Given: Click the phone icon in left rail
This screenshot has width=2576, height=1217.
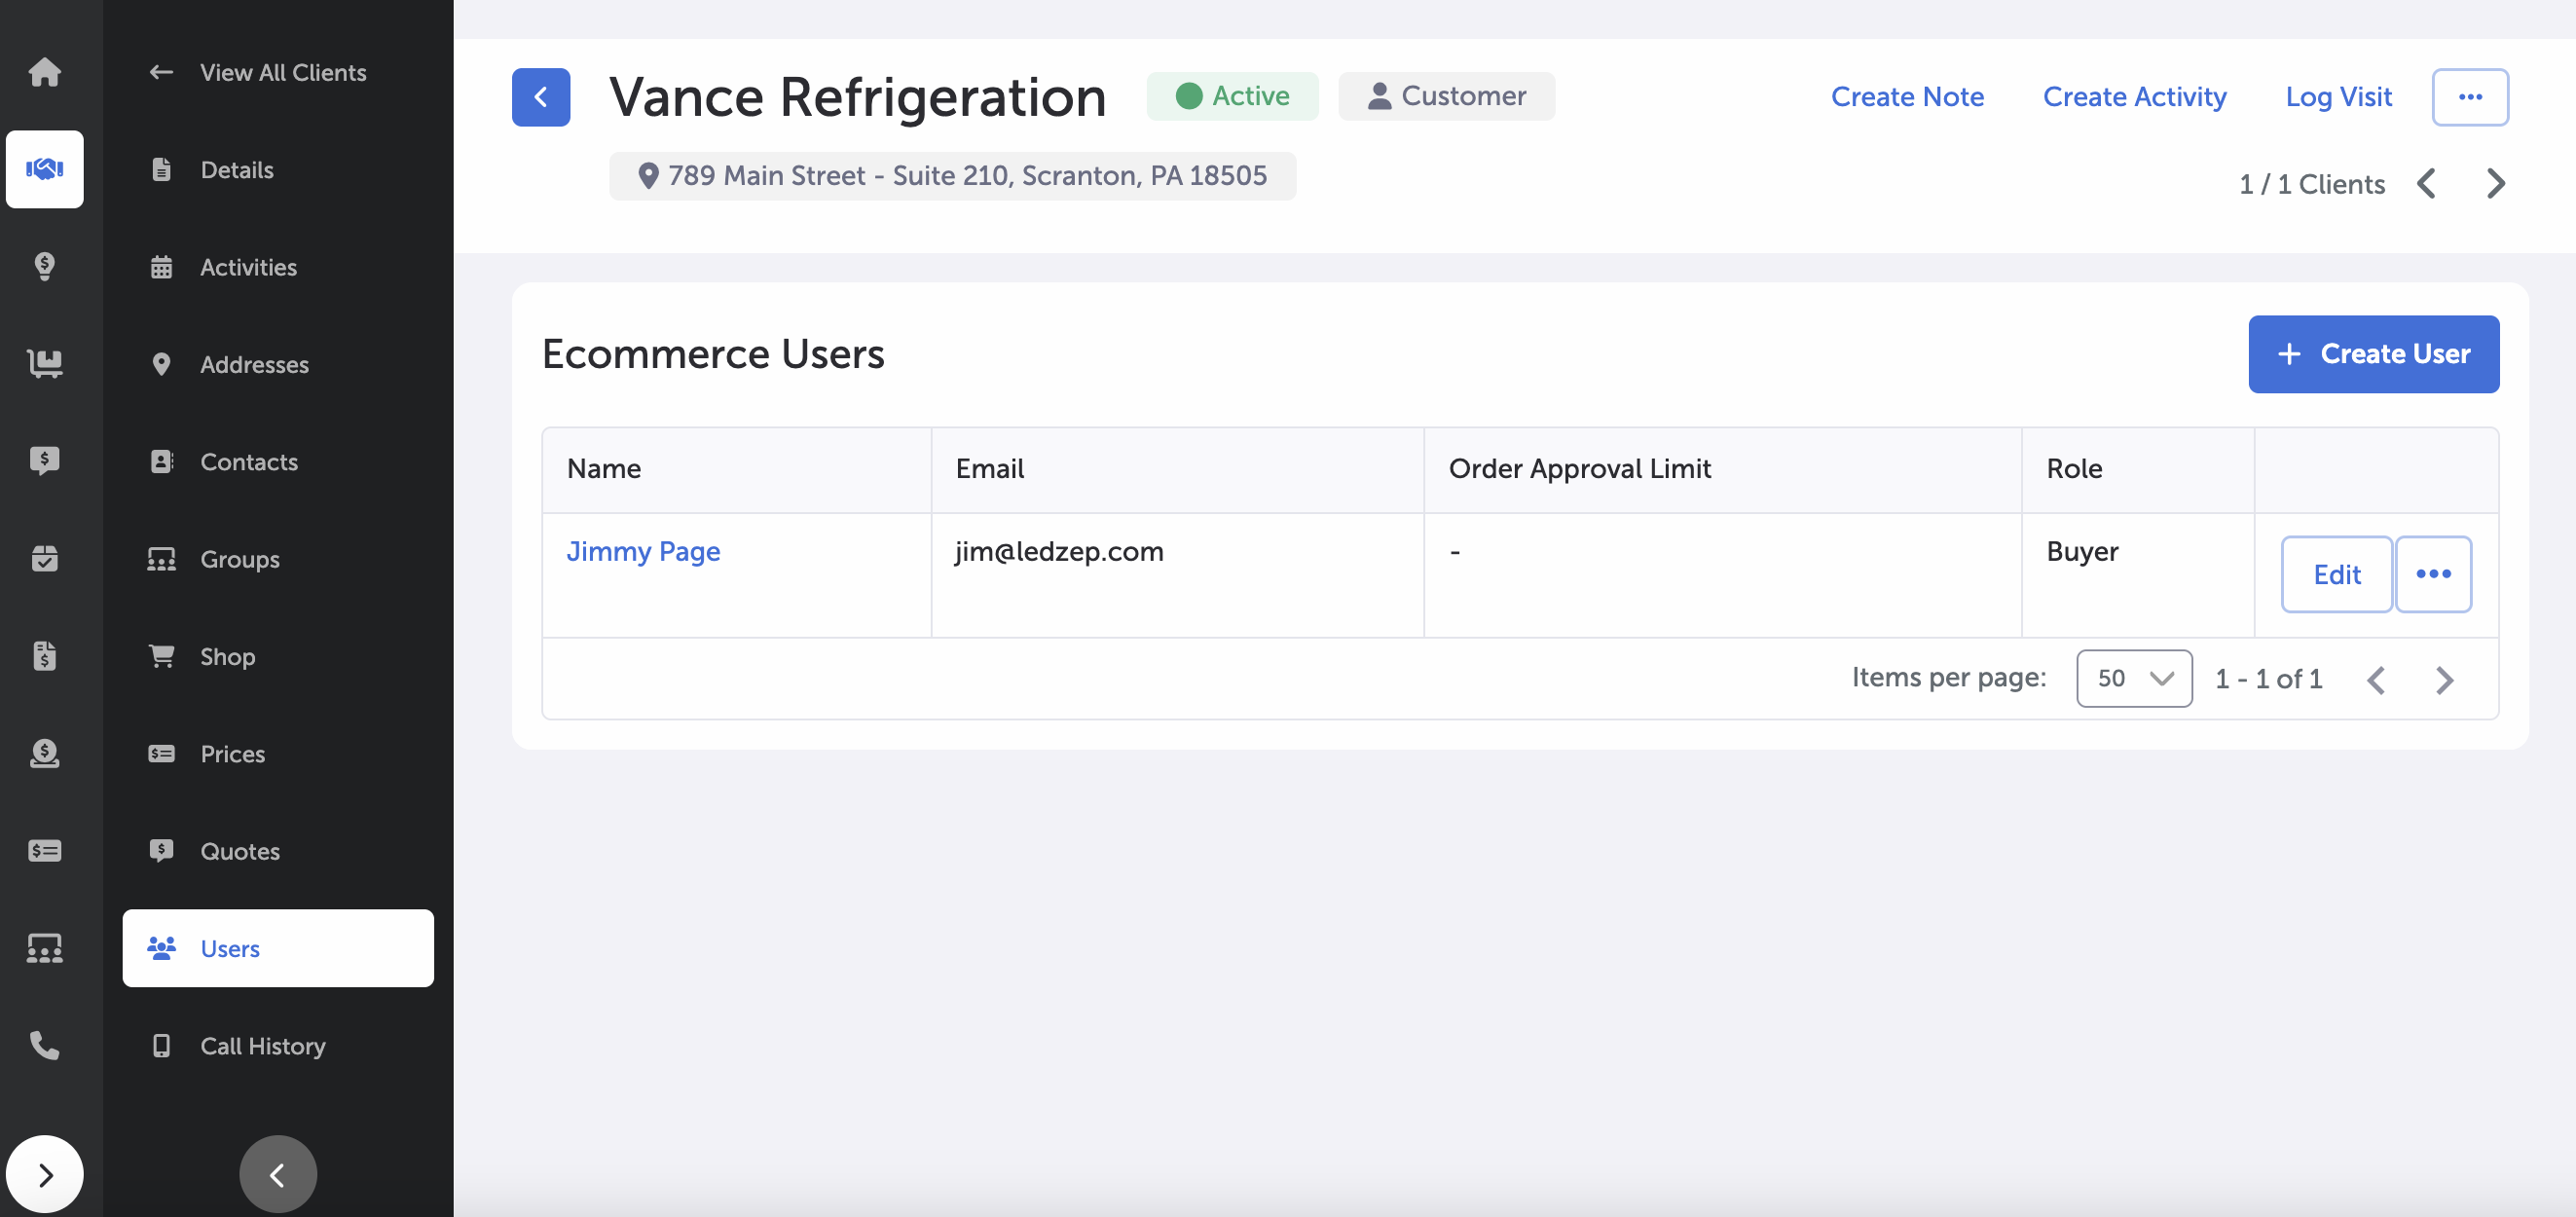Looking at the screenshot, I should [x=45, y=1045].
